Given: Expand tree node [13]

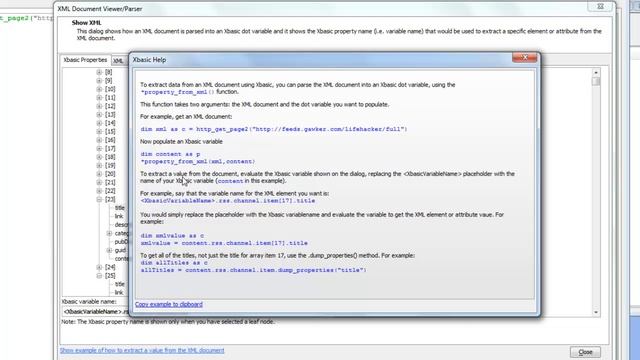Looking at the screenshot, I should coord(99,115).
